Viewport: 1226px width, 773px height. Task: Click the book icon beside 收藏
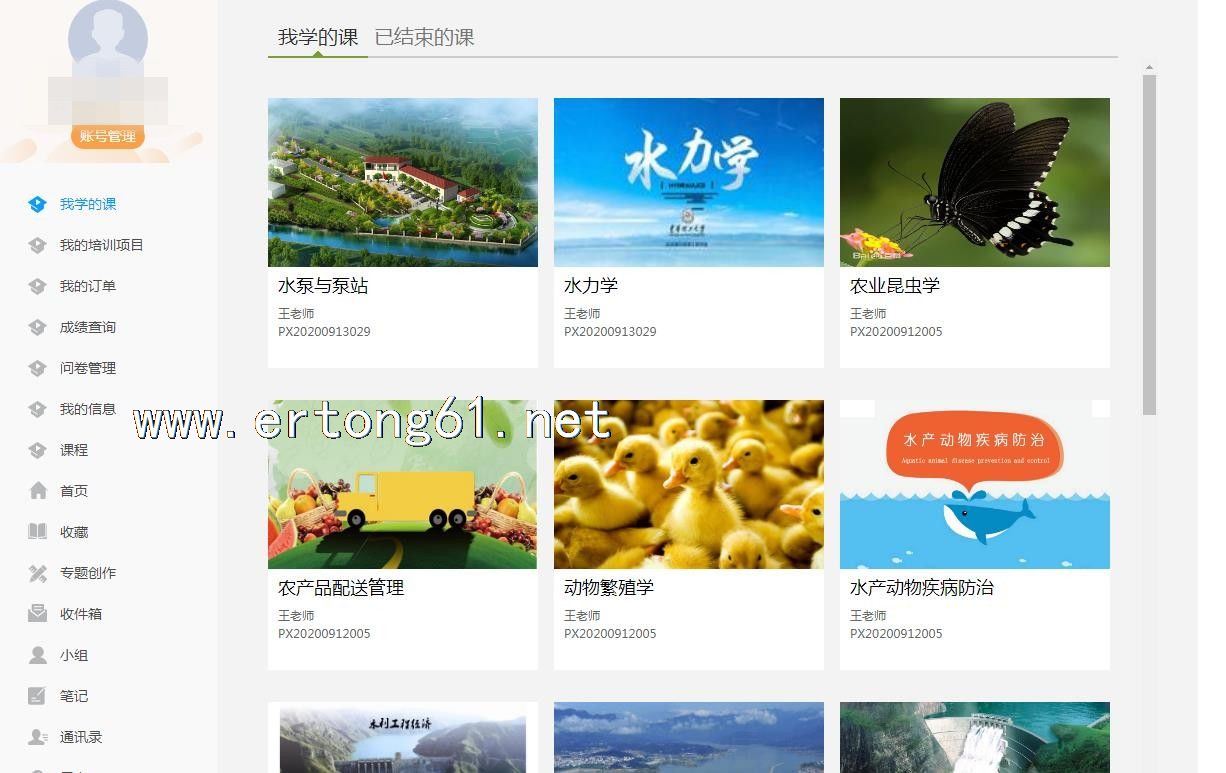pyautogui.click(x=38, y=532)
